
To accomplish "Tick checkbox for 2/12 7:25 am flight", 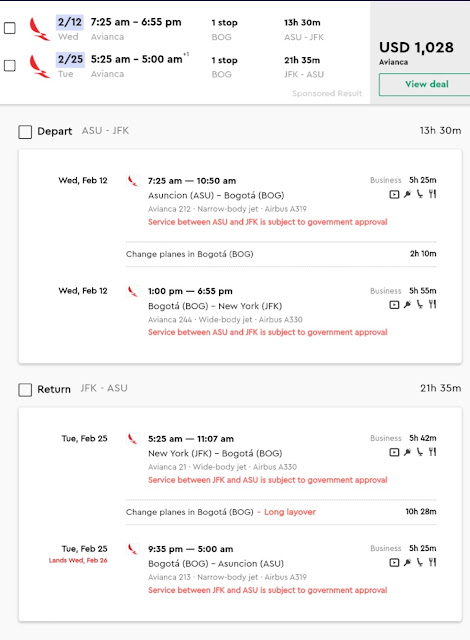I will (x=10, y=28).
